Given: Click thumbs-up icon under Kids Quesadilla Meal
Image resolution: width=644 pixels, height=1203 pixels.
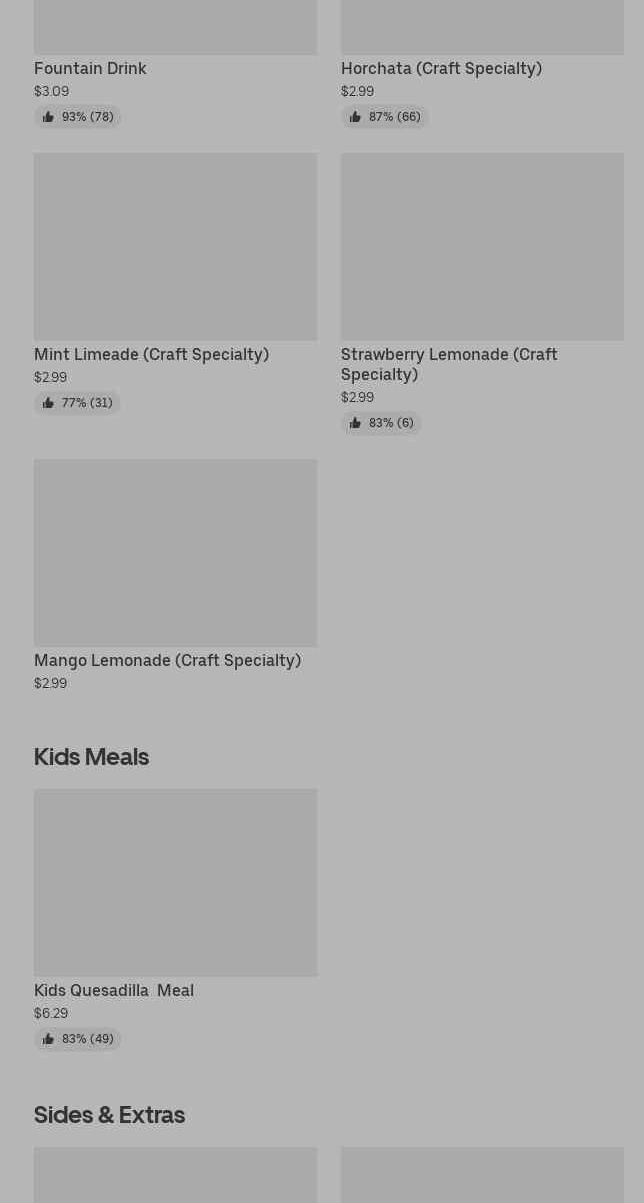Looking at the screenshot, I should click(48, 1039).
